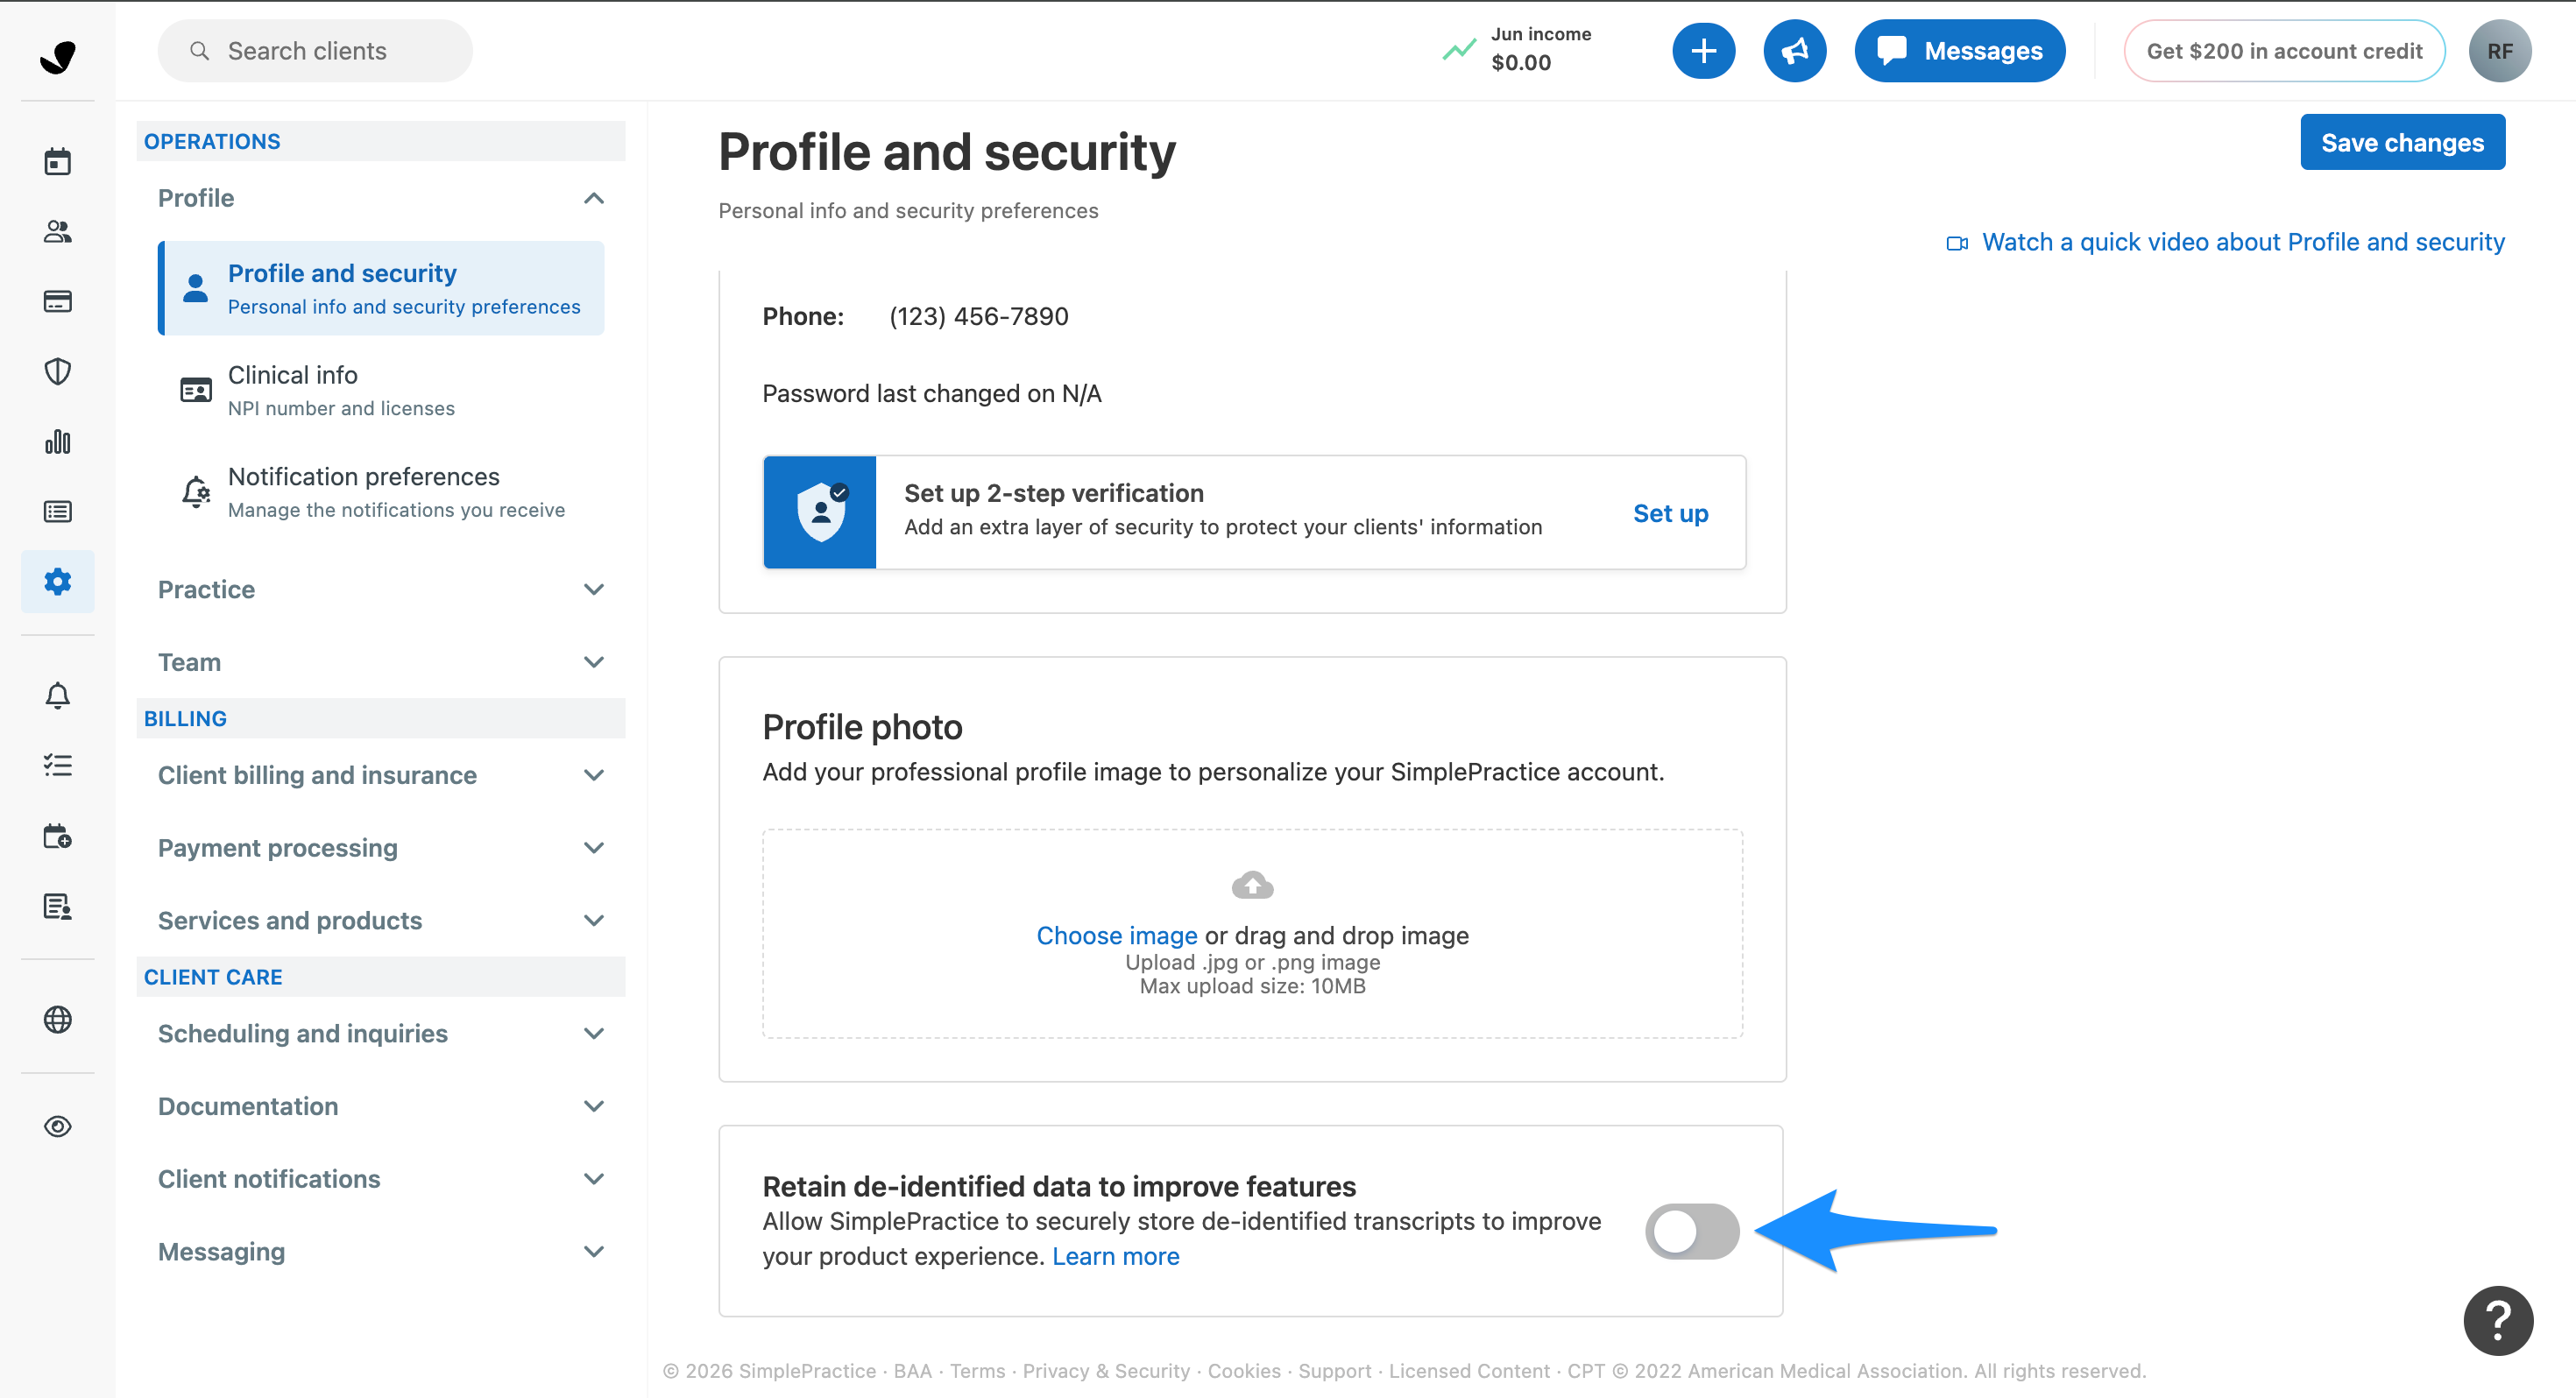Open Licensed Content footer link
The image size is (2576, 1398).
[1469, 1370]
